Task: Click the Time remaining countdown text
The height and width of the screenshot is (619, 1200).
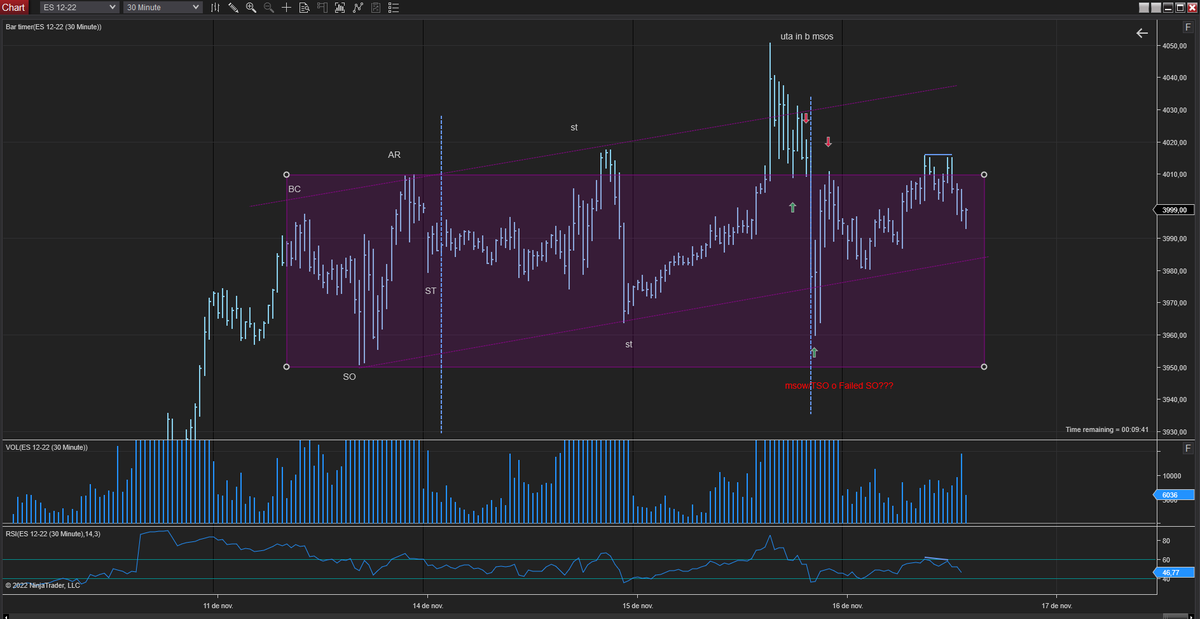Action: click(x=1107, y=429)
